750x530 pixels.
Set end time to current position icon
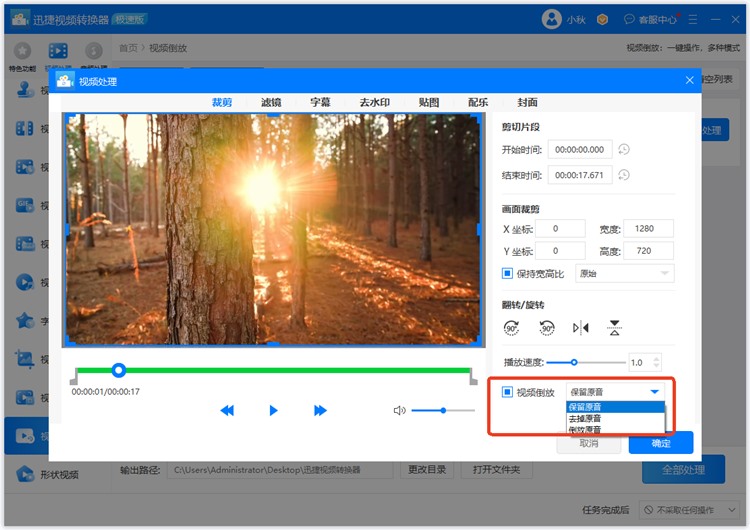(x=624, y=175)
